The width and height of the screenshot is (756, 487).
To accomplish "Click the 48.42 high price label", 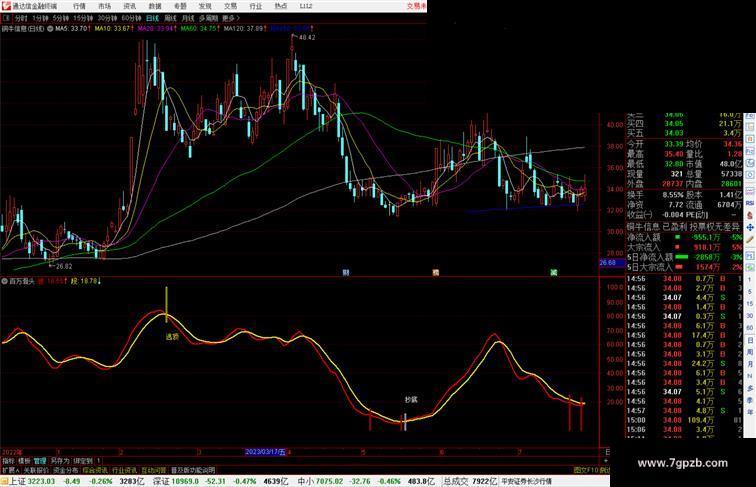I will click(307, 37).
